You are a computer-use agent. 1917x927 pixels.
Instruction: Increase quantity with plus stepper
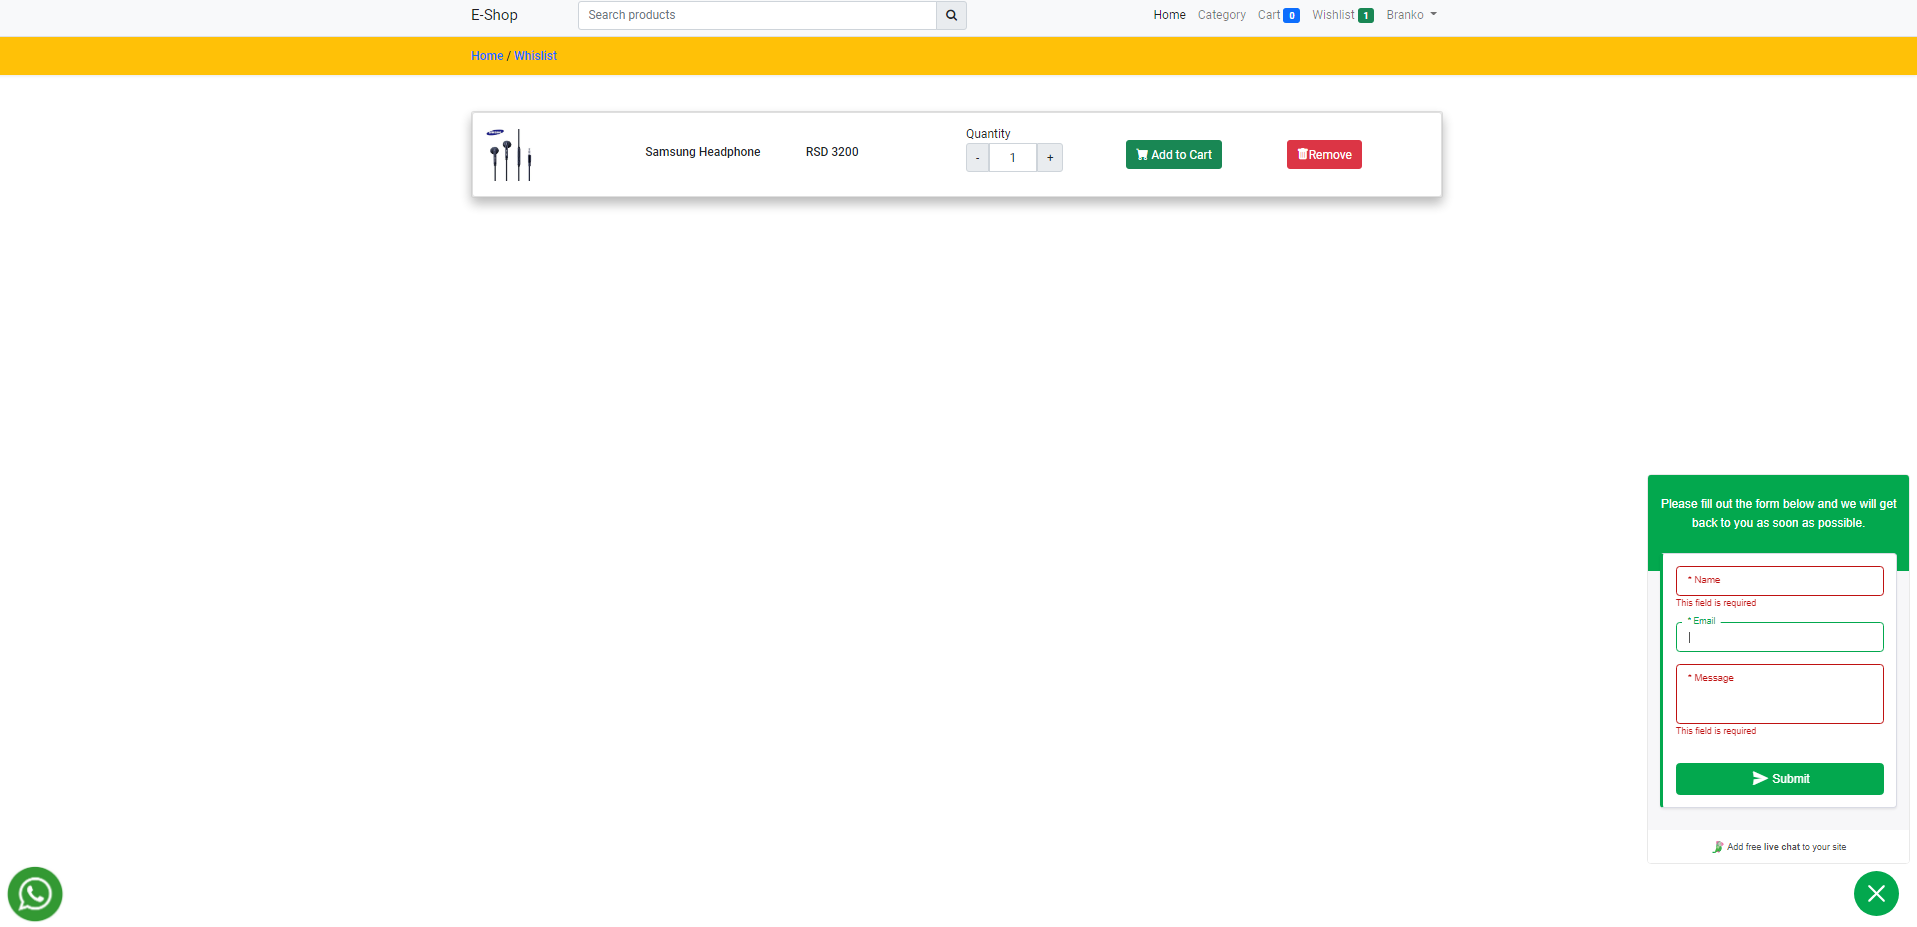[x=1049, y=157]
